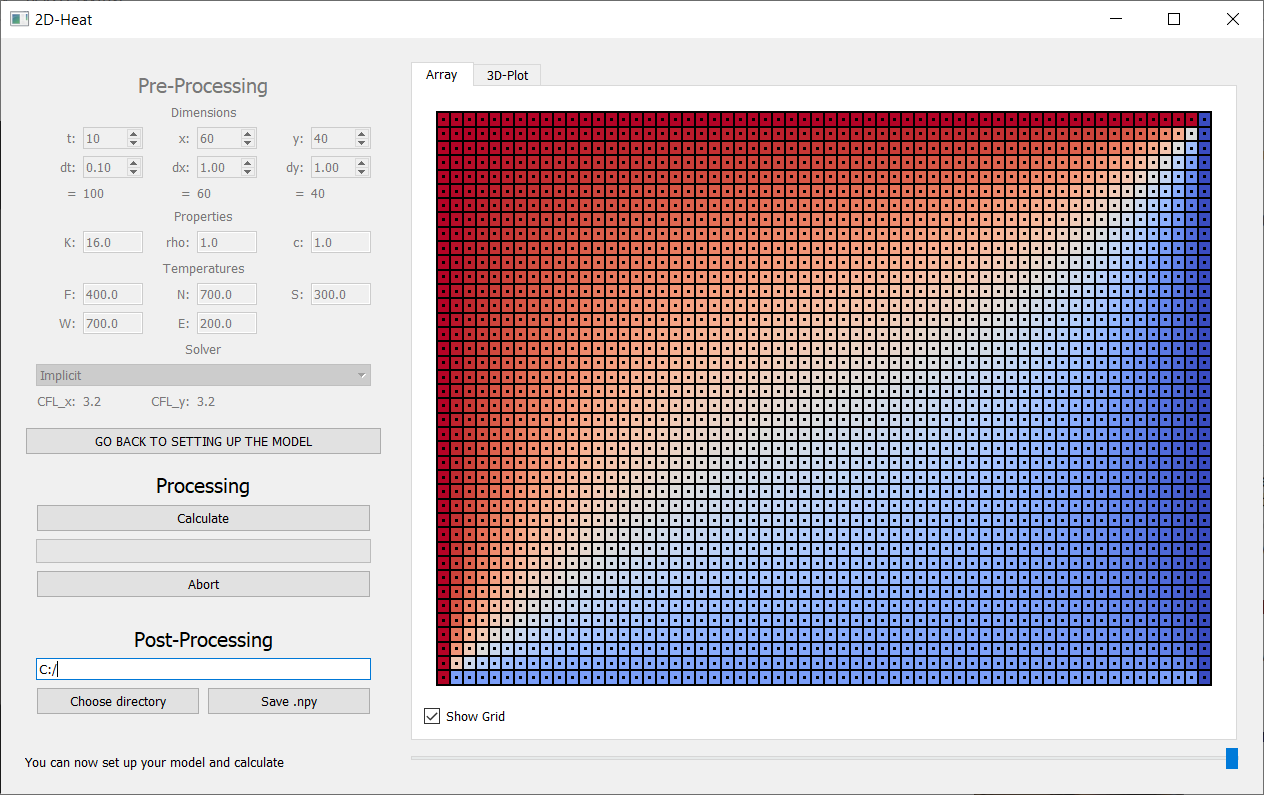The image size is (1264, 795).
Task: Click GO BACK TO SETTING UP THE MODEL
Action: 203,441
